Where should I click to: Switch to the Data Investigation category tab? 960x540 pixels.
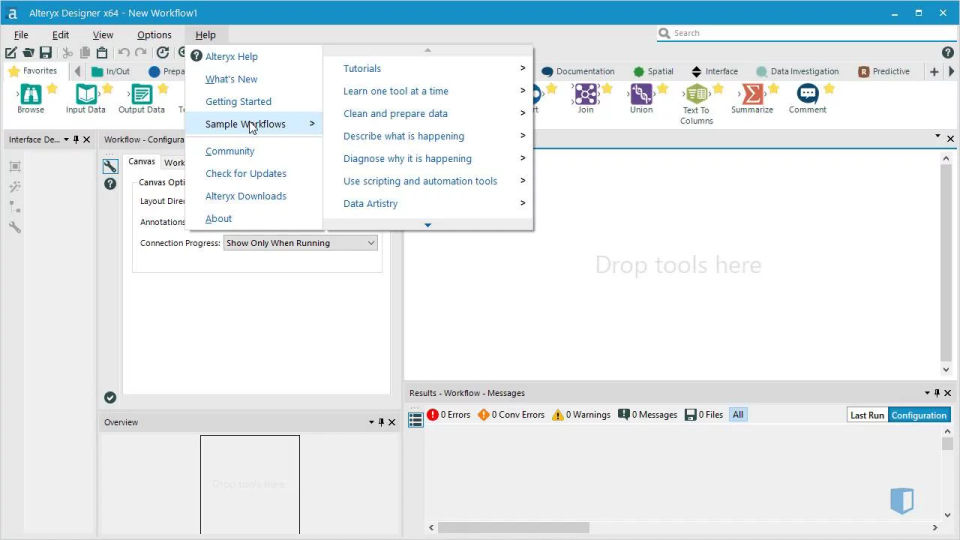pos(798,72)
